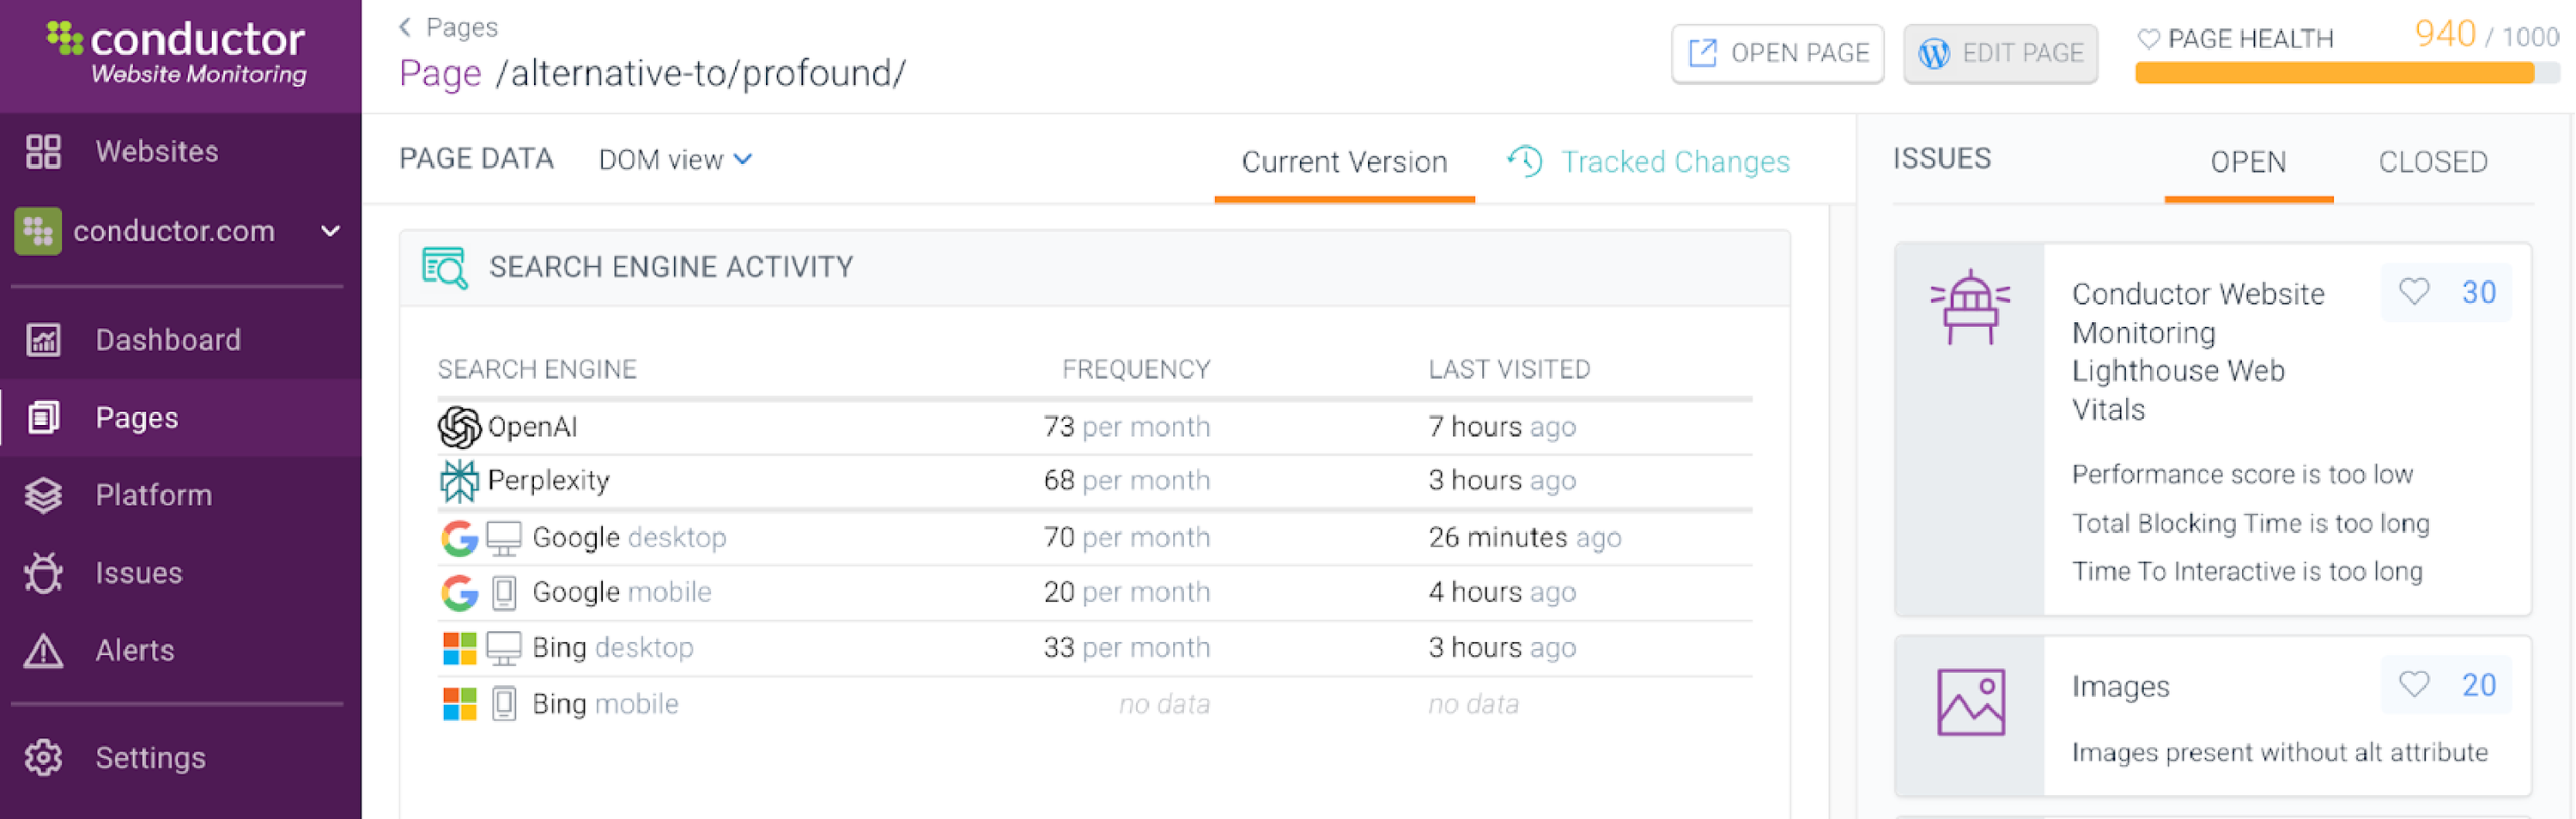Go back using the Pages breadcrumb chevron

click(x=405, y=27)
